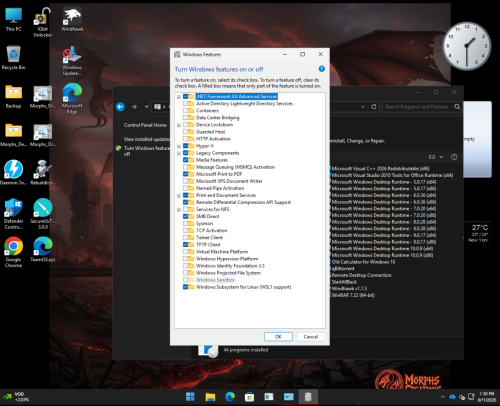Open Recycle Bin desktop icon
Viewport: 500px width, 406px height.
click(x=13, y=58)
